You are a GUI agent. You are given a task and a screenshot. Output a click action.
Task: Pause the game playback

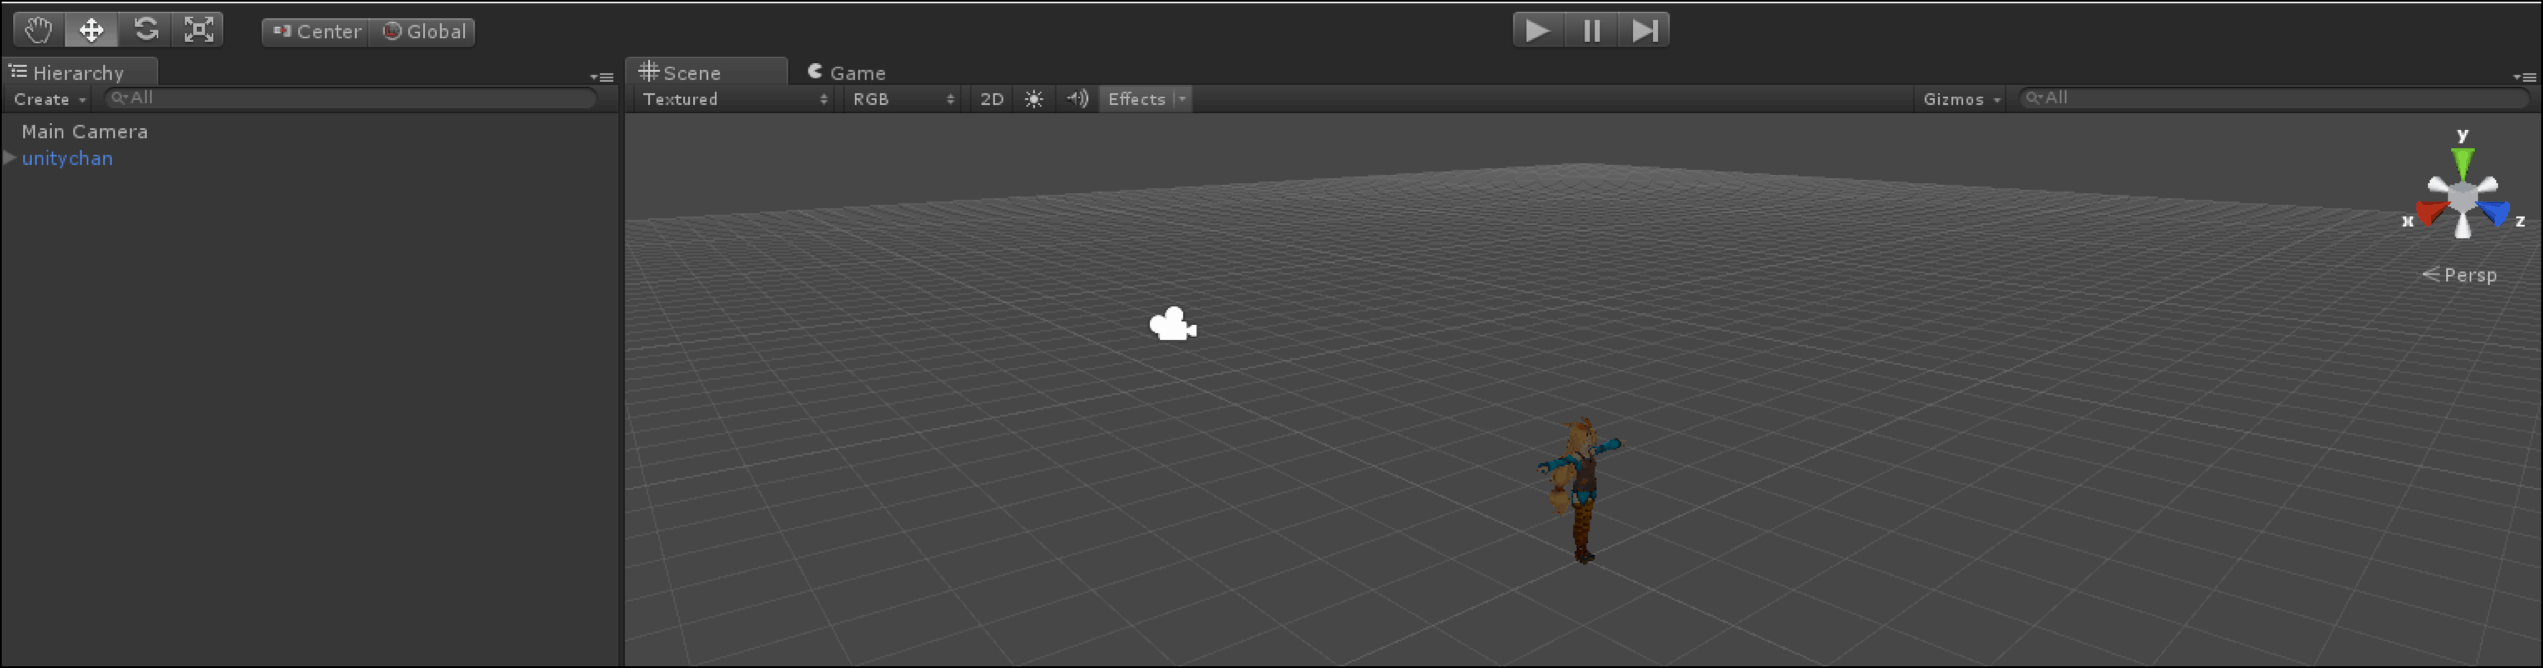[1592, 30]
